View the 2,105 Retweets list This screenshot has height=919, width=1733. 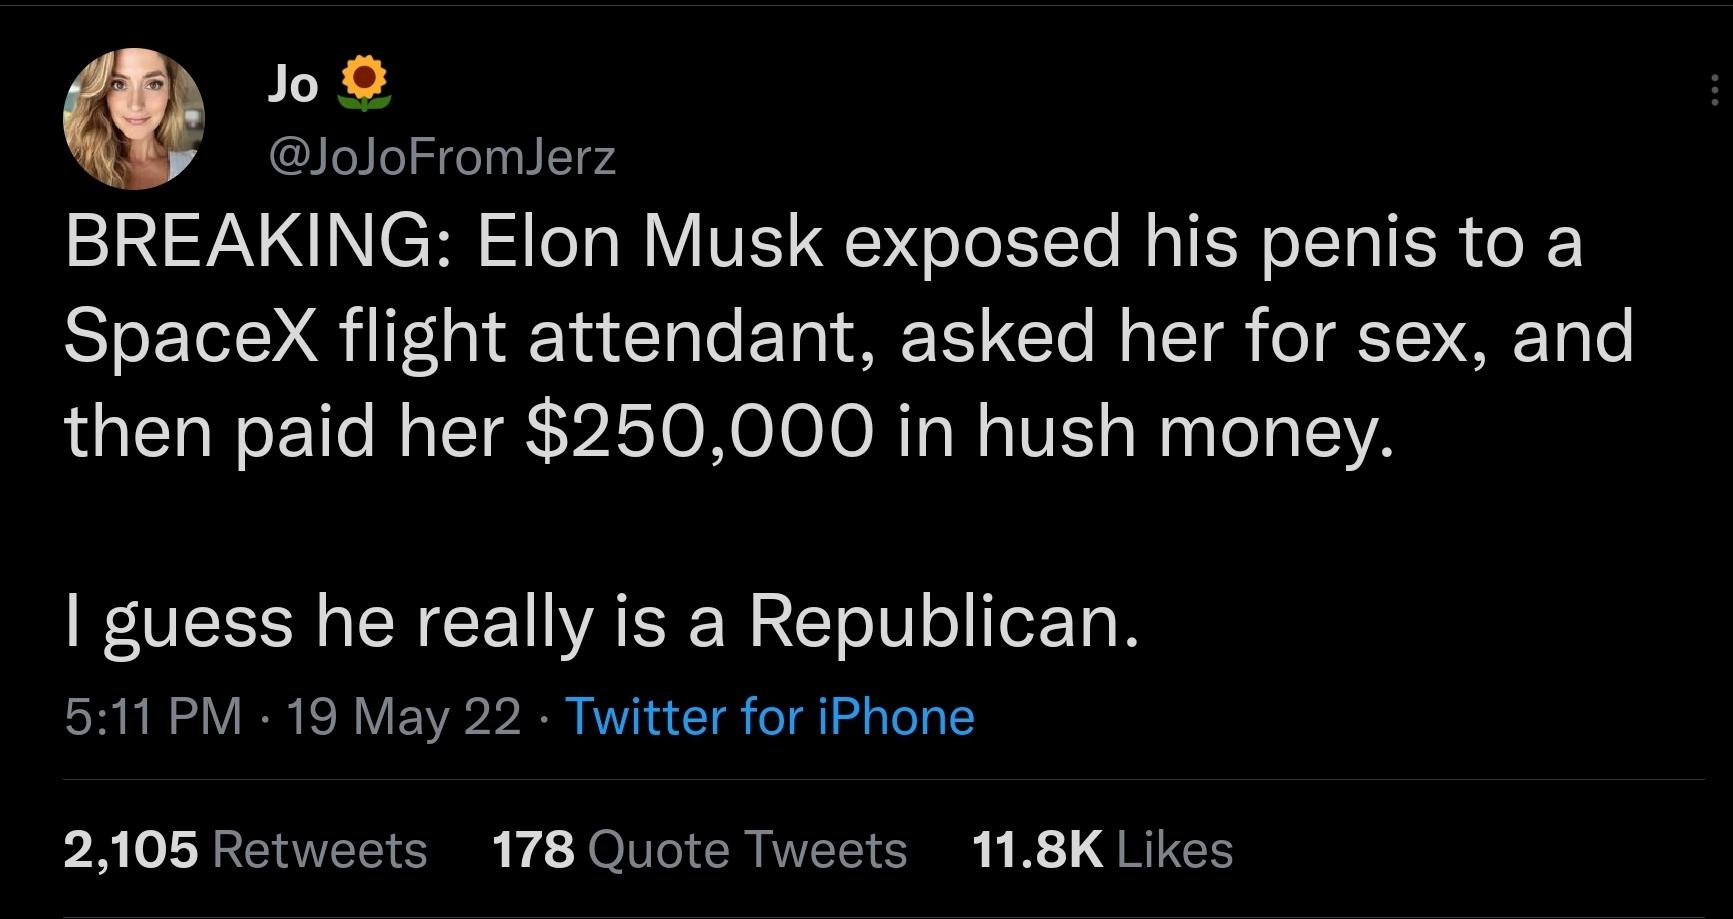pos(245,850)
